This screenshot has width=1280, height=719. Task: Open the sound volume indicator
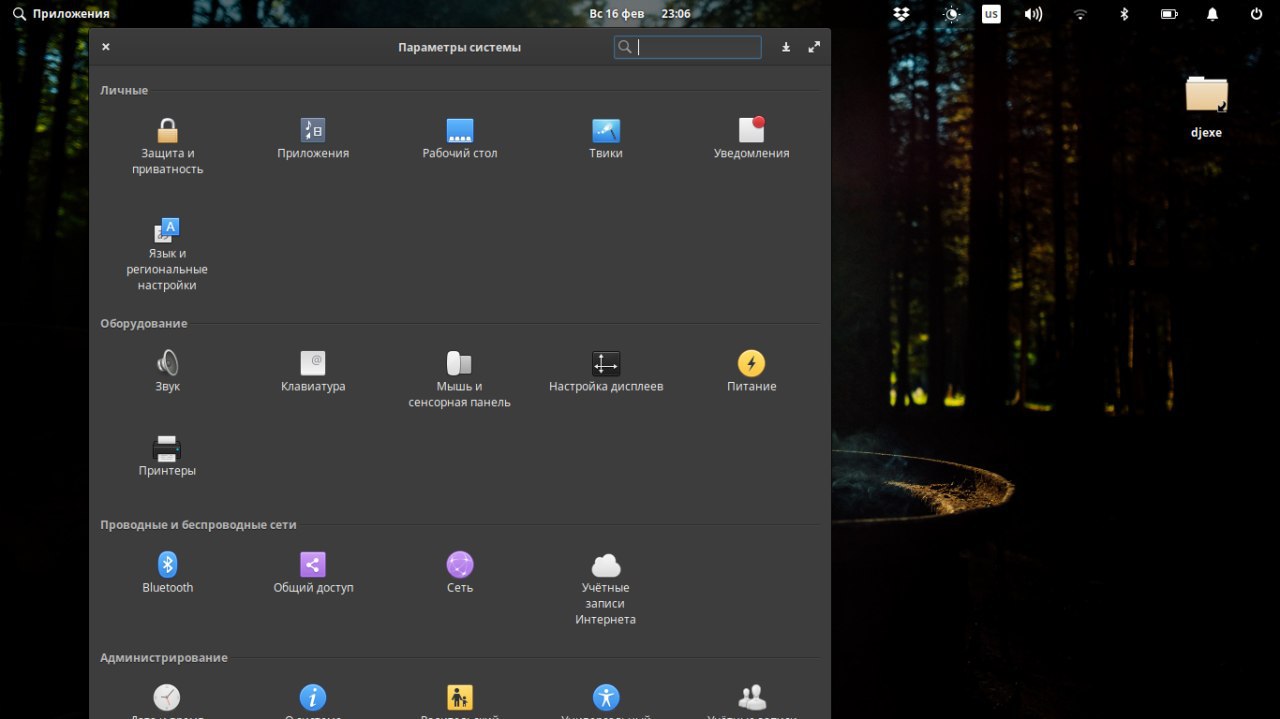1034,14
